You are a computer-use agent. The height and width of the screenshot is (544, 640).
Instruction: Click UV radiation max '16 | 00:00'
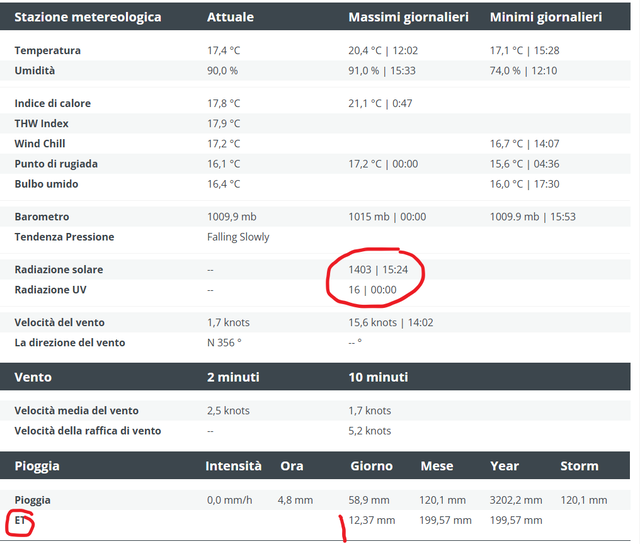tap(372, 290)
